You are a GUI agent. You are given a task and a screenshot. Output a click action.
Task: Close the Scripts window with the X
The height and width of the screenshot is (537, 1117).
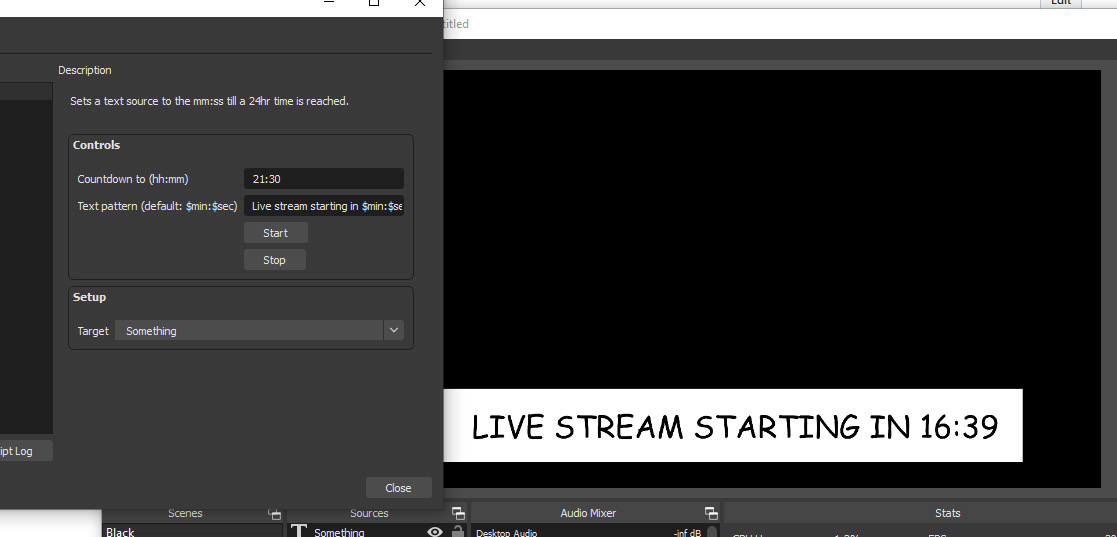click(x=420, y=2)
